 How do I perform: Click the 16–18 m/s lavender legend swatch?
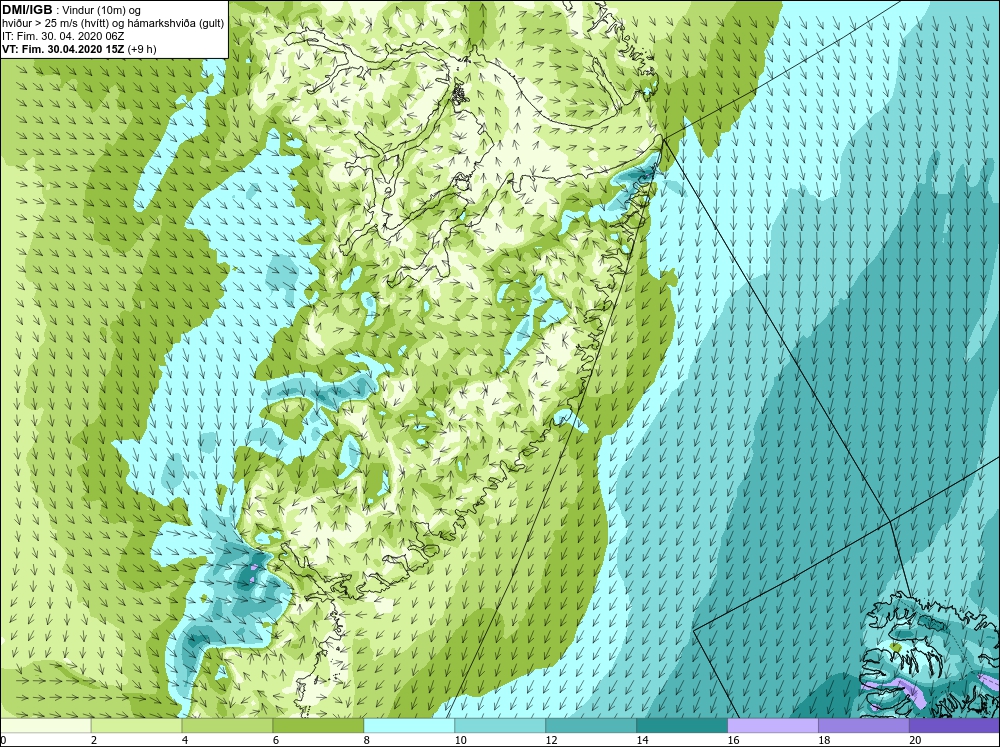click(773, 725)
